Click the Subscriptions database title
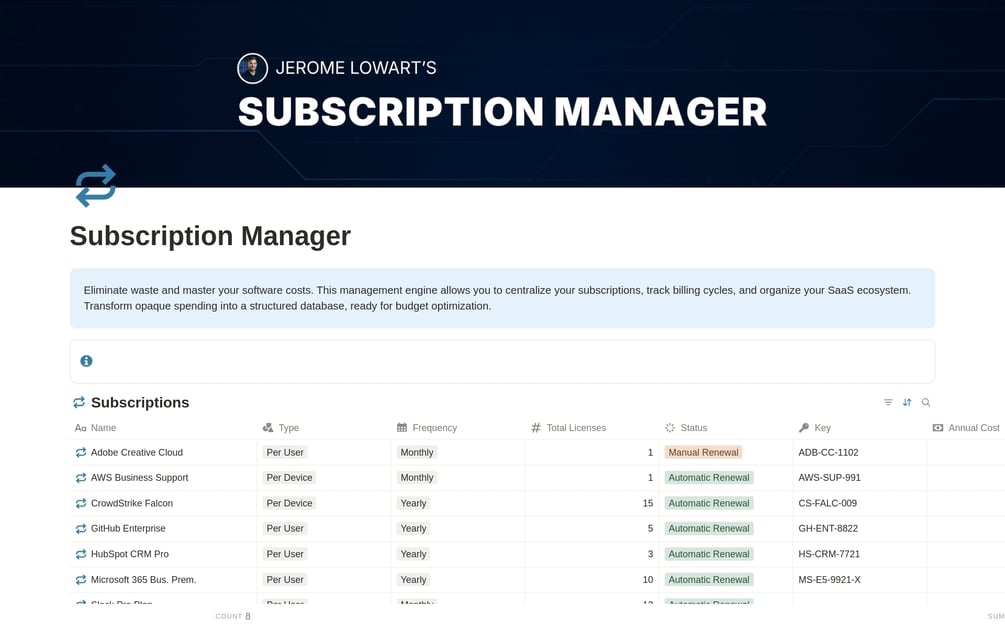 [x=140, y=402]
